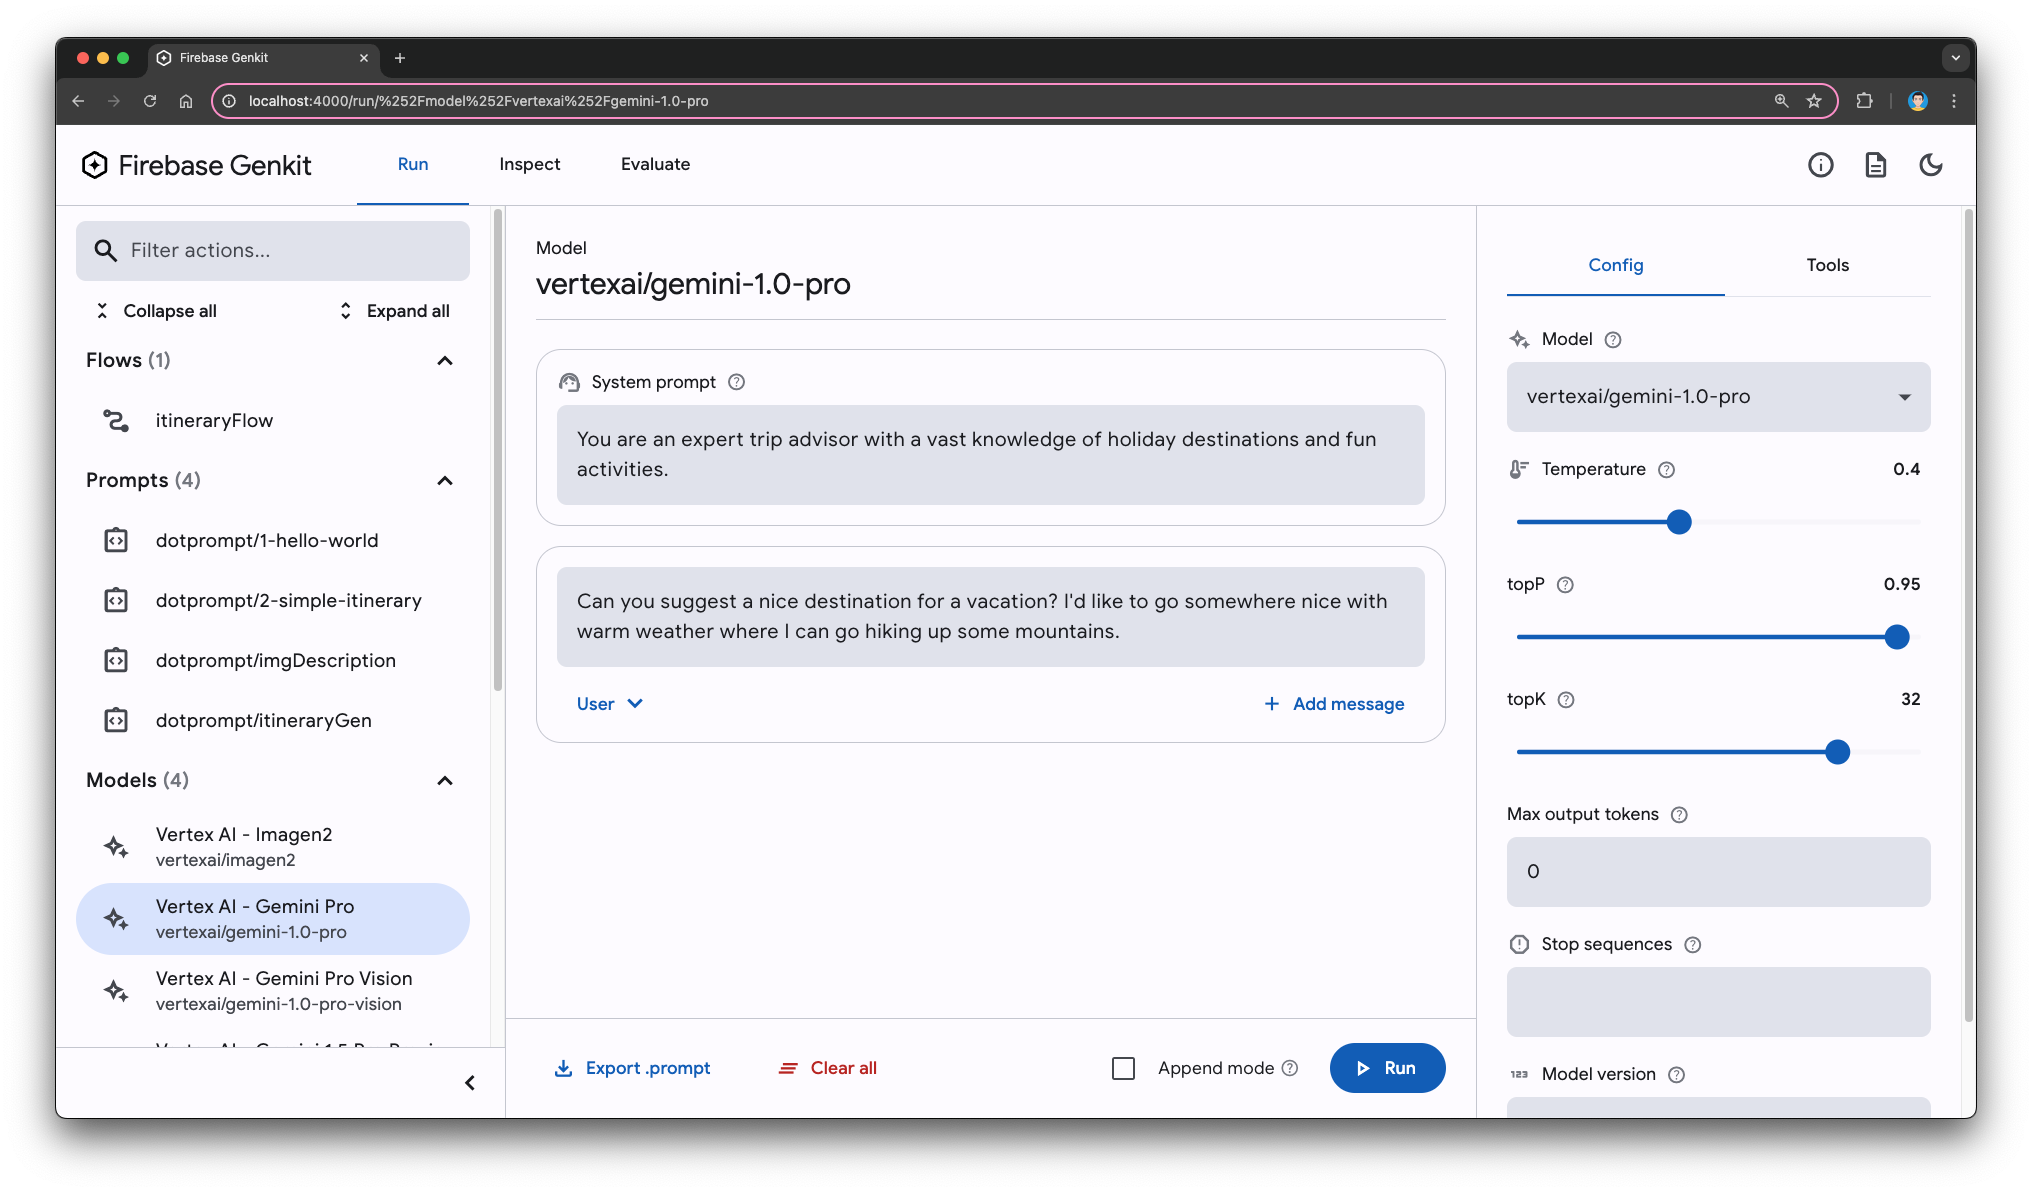Drag the Temperature slider
2032x1192 pixels.
click(1682, 521)
